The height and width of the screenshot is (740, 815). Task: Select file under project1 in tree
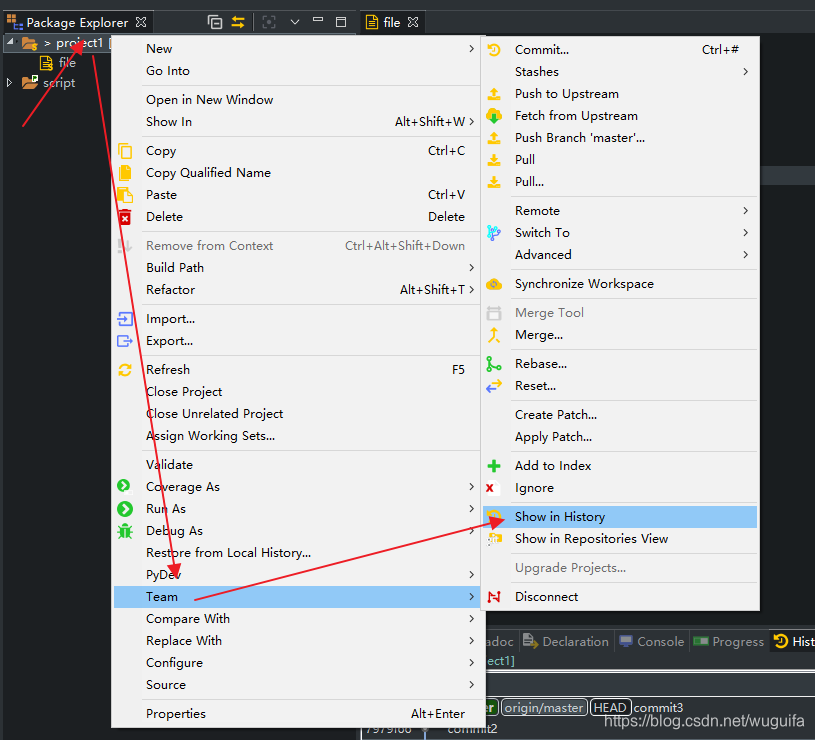coord(67,63)
